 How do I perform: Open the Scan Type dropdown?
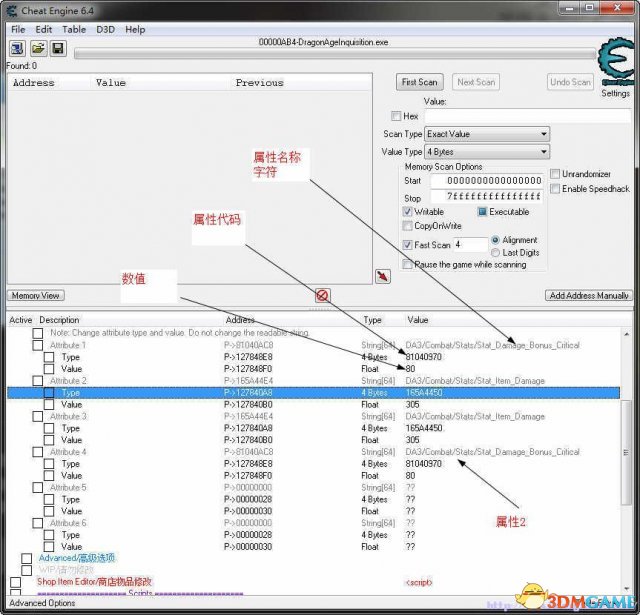point(487,134)
